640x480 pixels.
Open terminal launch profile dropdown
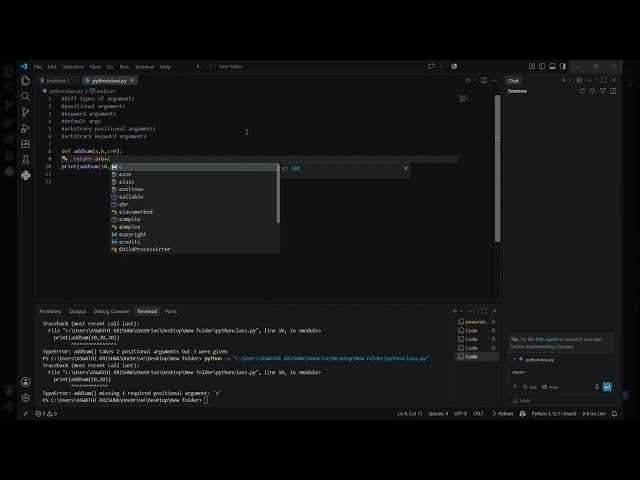[x=462, y=311]
